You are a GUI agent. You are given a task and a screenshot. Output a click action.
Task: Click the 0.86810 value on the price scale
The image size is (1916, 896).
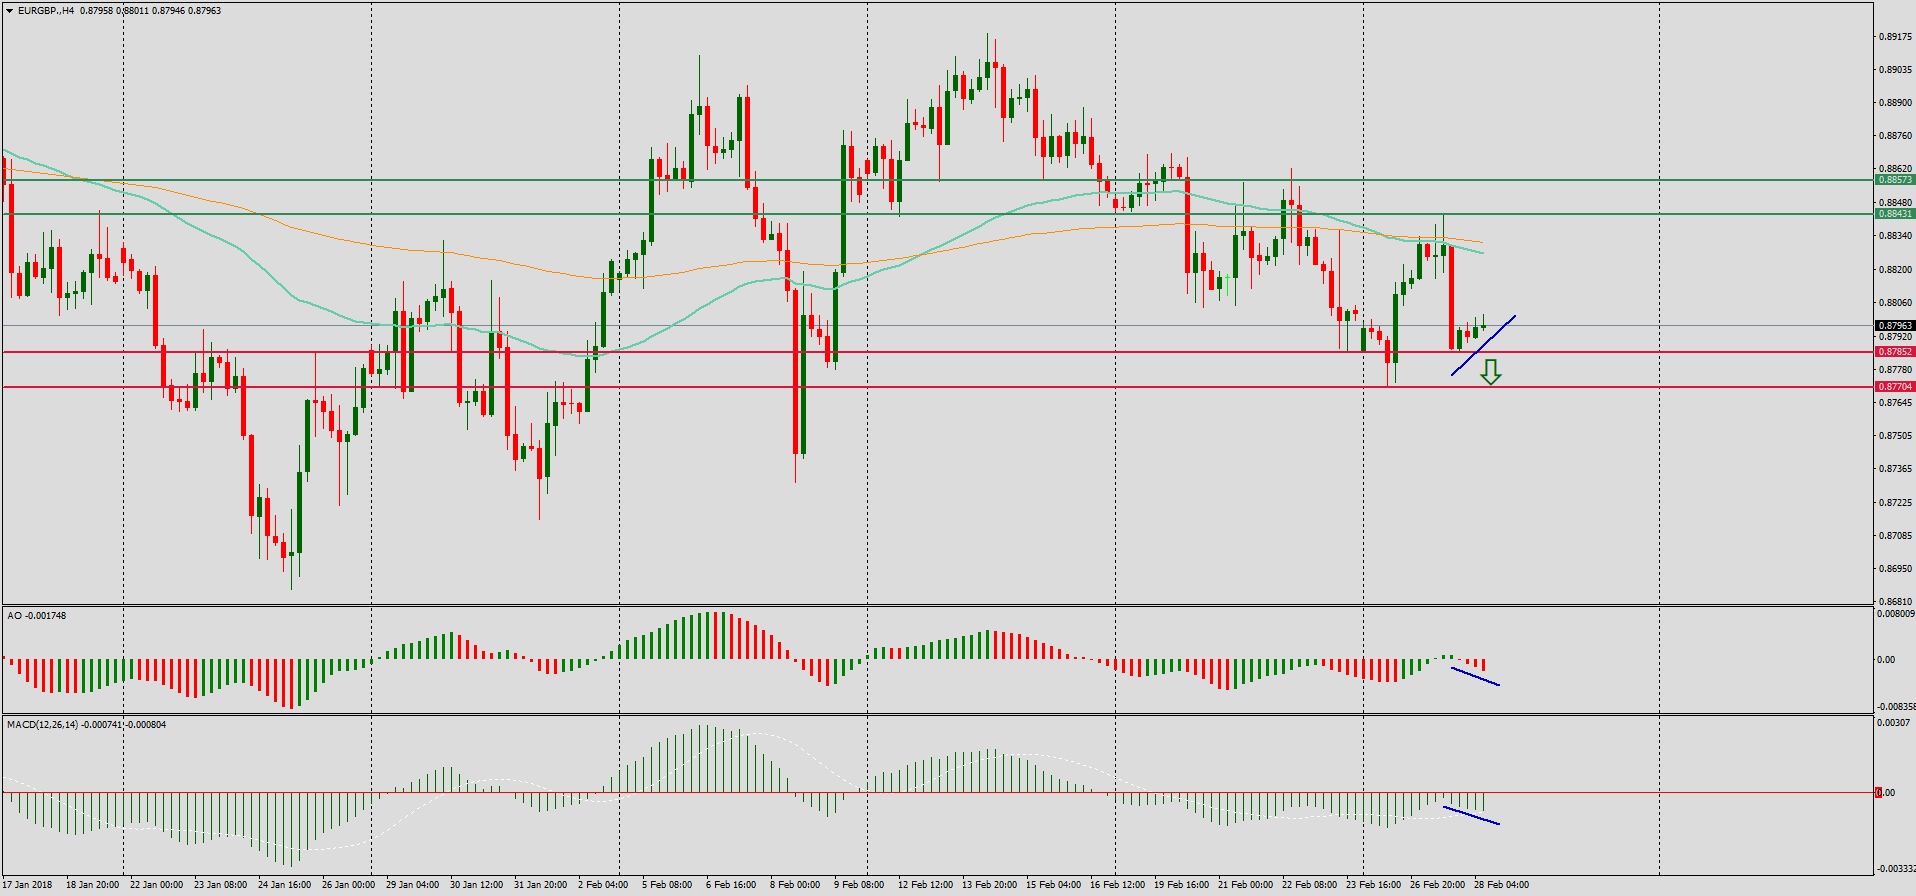pos(1895,602)
